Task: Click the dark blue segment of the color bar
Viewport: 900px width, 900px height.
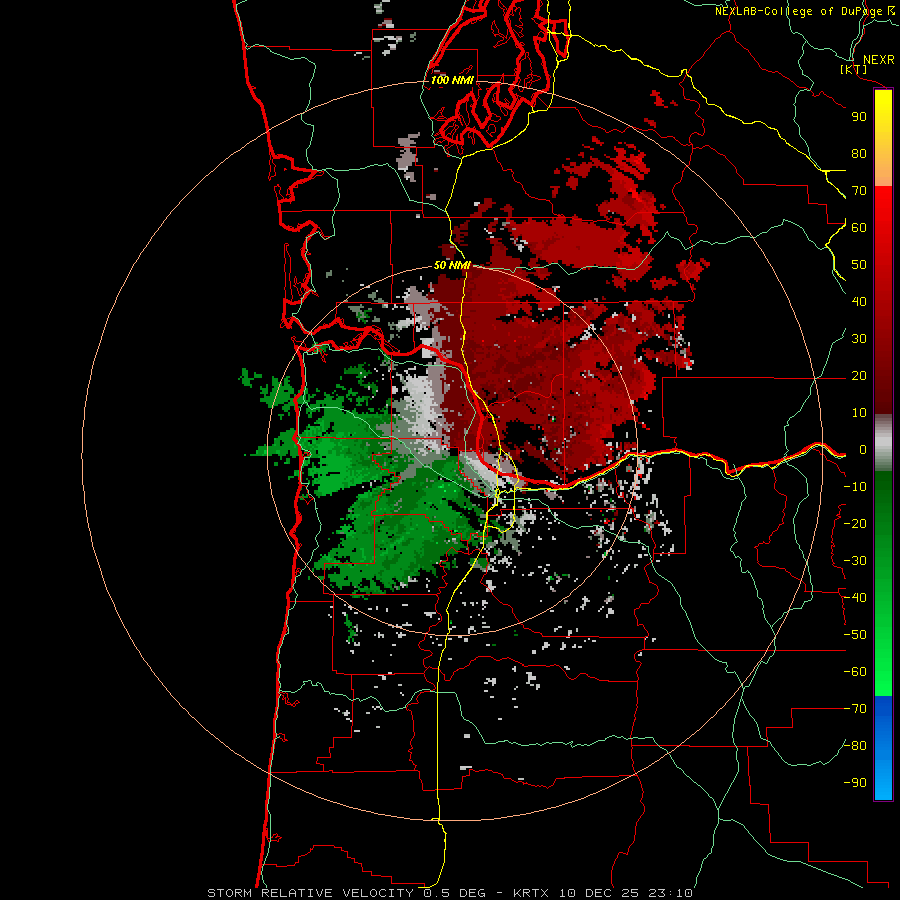Action: coord(883,712)
